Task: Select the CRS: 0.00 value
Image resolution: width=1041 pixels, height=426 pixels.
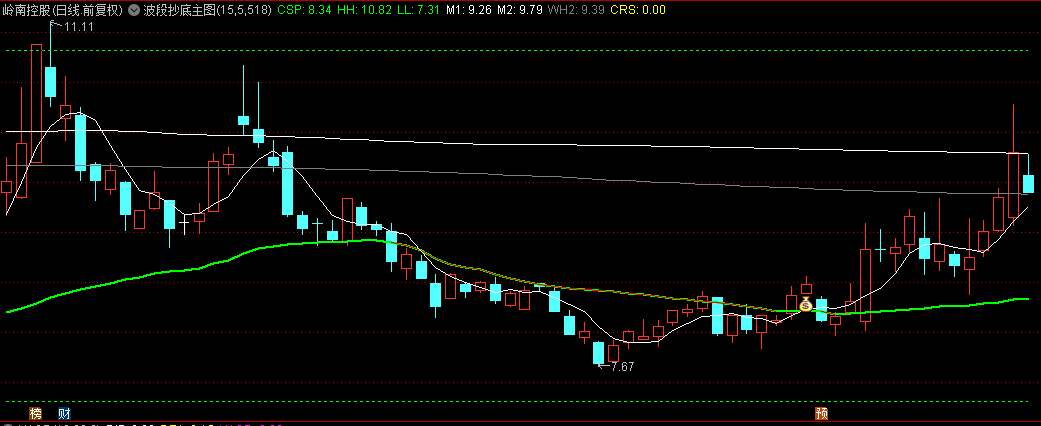Action: coord(637,10)
